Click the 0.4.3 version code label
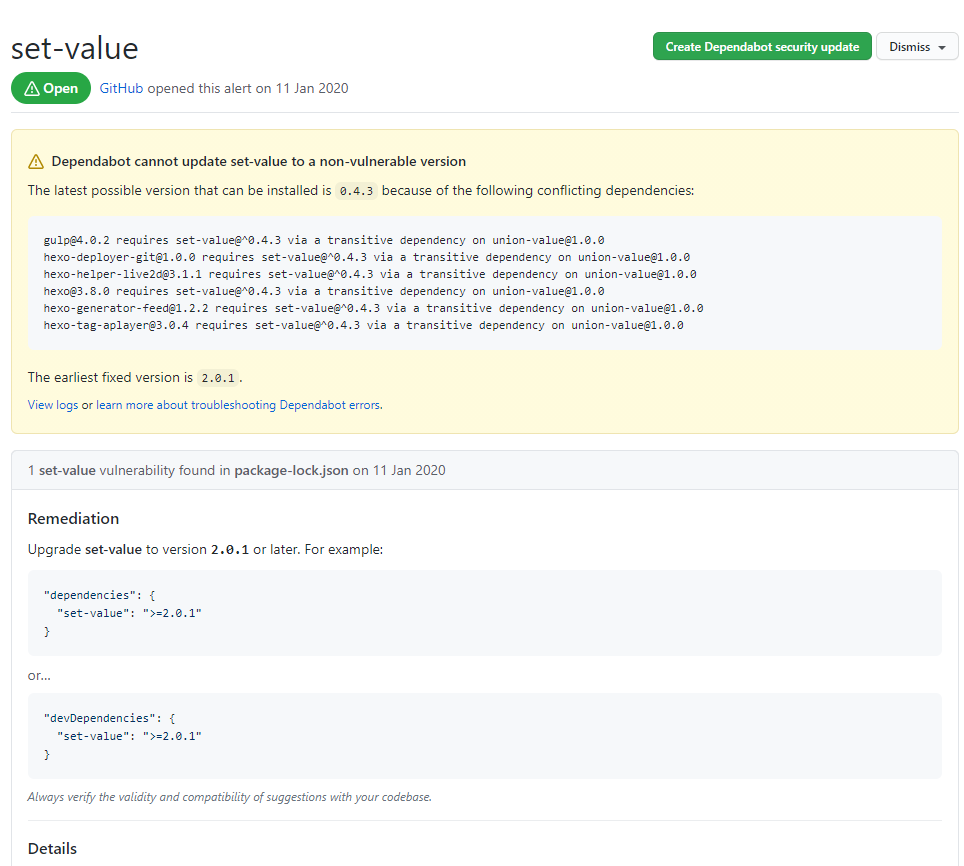This screenshot has width=964, height=866. [357, 191]
